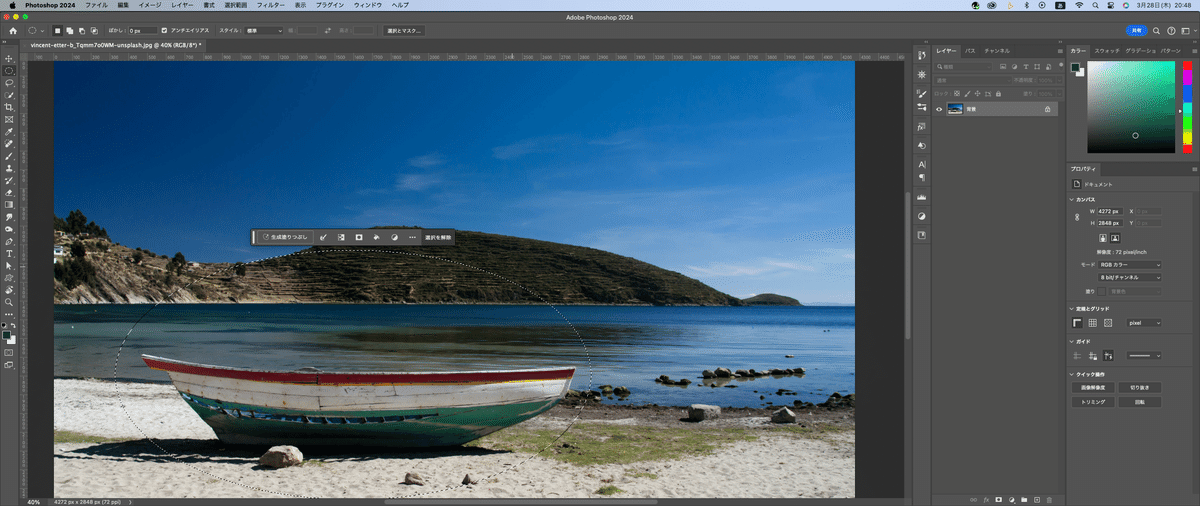Open Search icon in top right
The height and width of the screenshot is (506, 1200).
click(x=1154, y=31)
